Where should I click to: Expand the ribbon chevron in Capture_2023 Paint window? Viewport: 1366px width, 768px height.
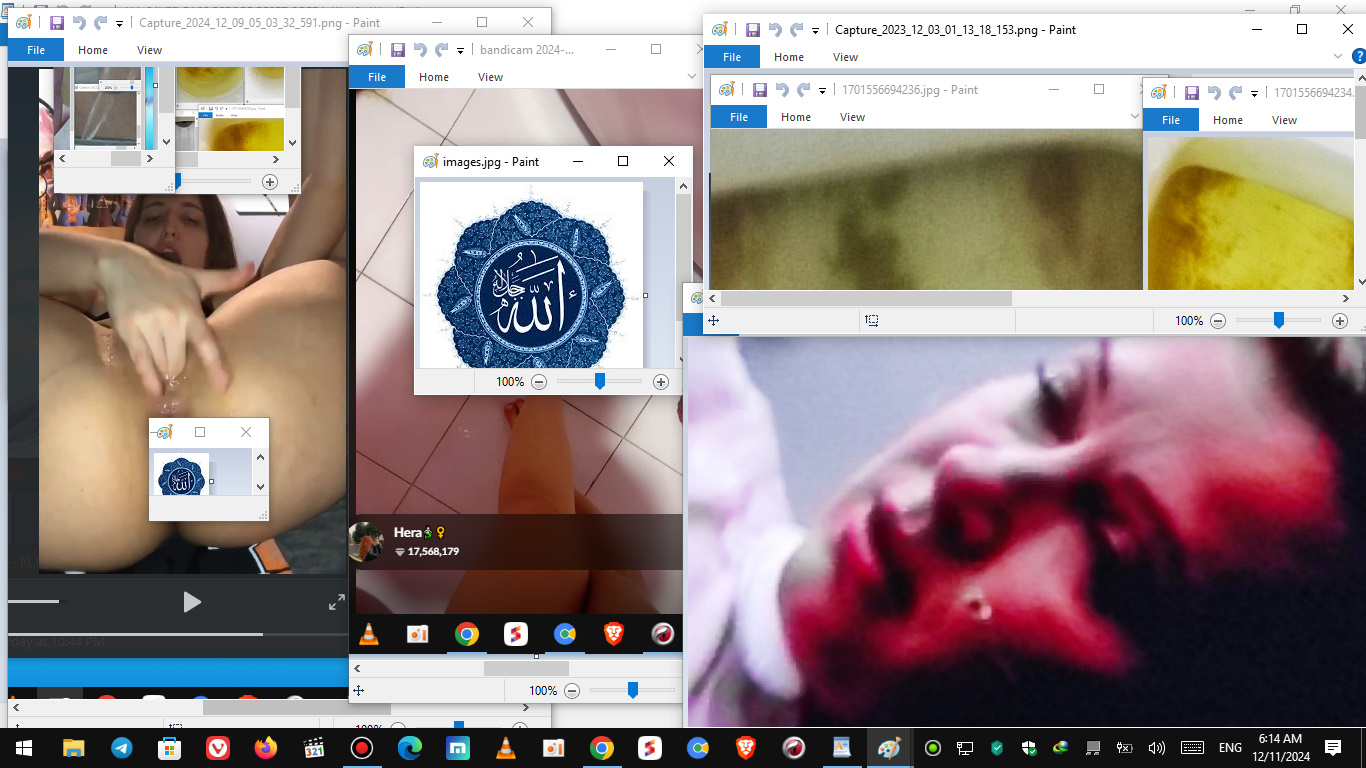pos(1339,57)
